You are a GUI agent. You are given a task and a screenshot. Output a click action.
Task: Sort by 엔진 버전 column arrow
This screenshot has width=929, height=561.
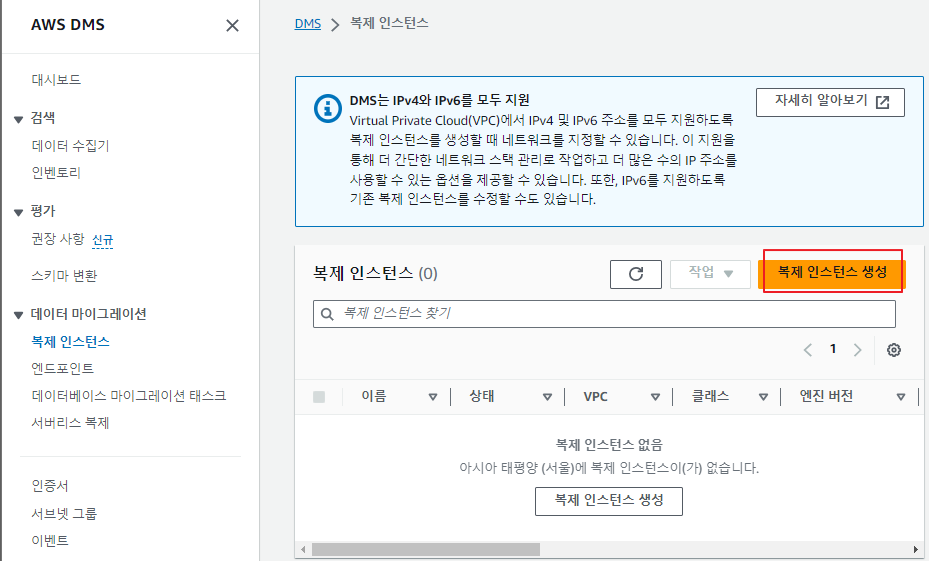[x=901, y=397]
